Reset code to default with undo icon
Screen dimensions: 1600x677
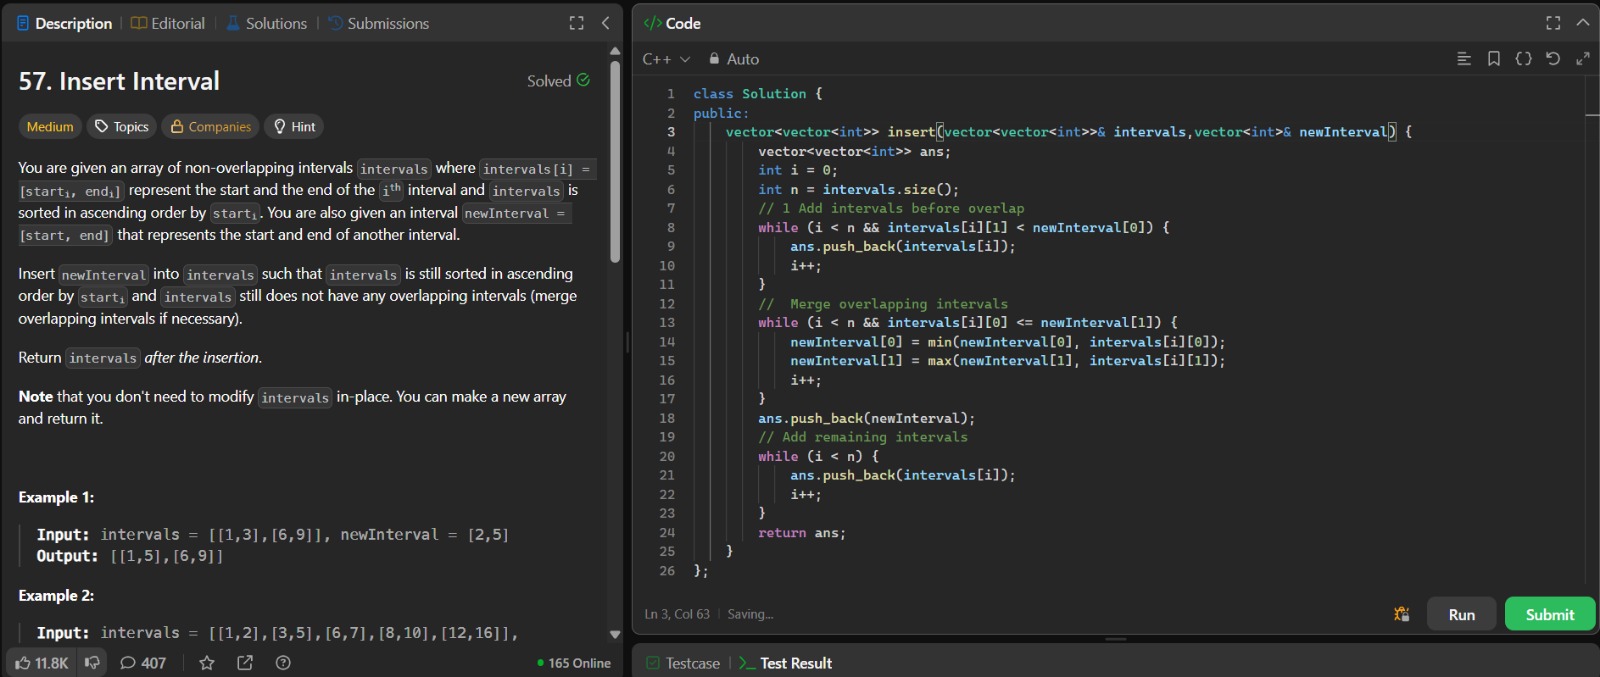tap(1552, 59)
